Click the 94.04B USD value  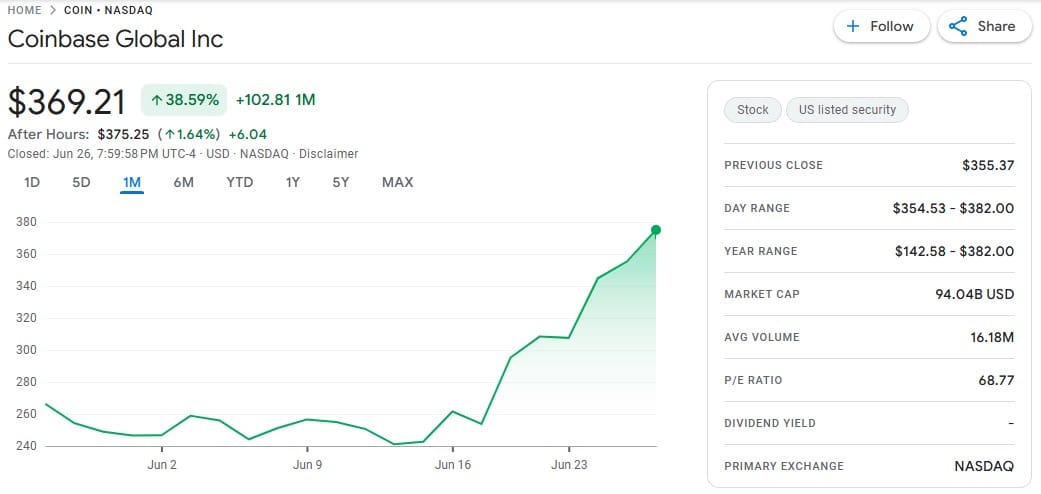point(975,294)
